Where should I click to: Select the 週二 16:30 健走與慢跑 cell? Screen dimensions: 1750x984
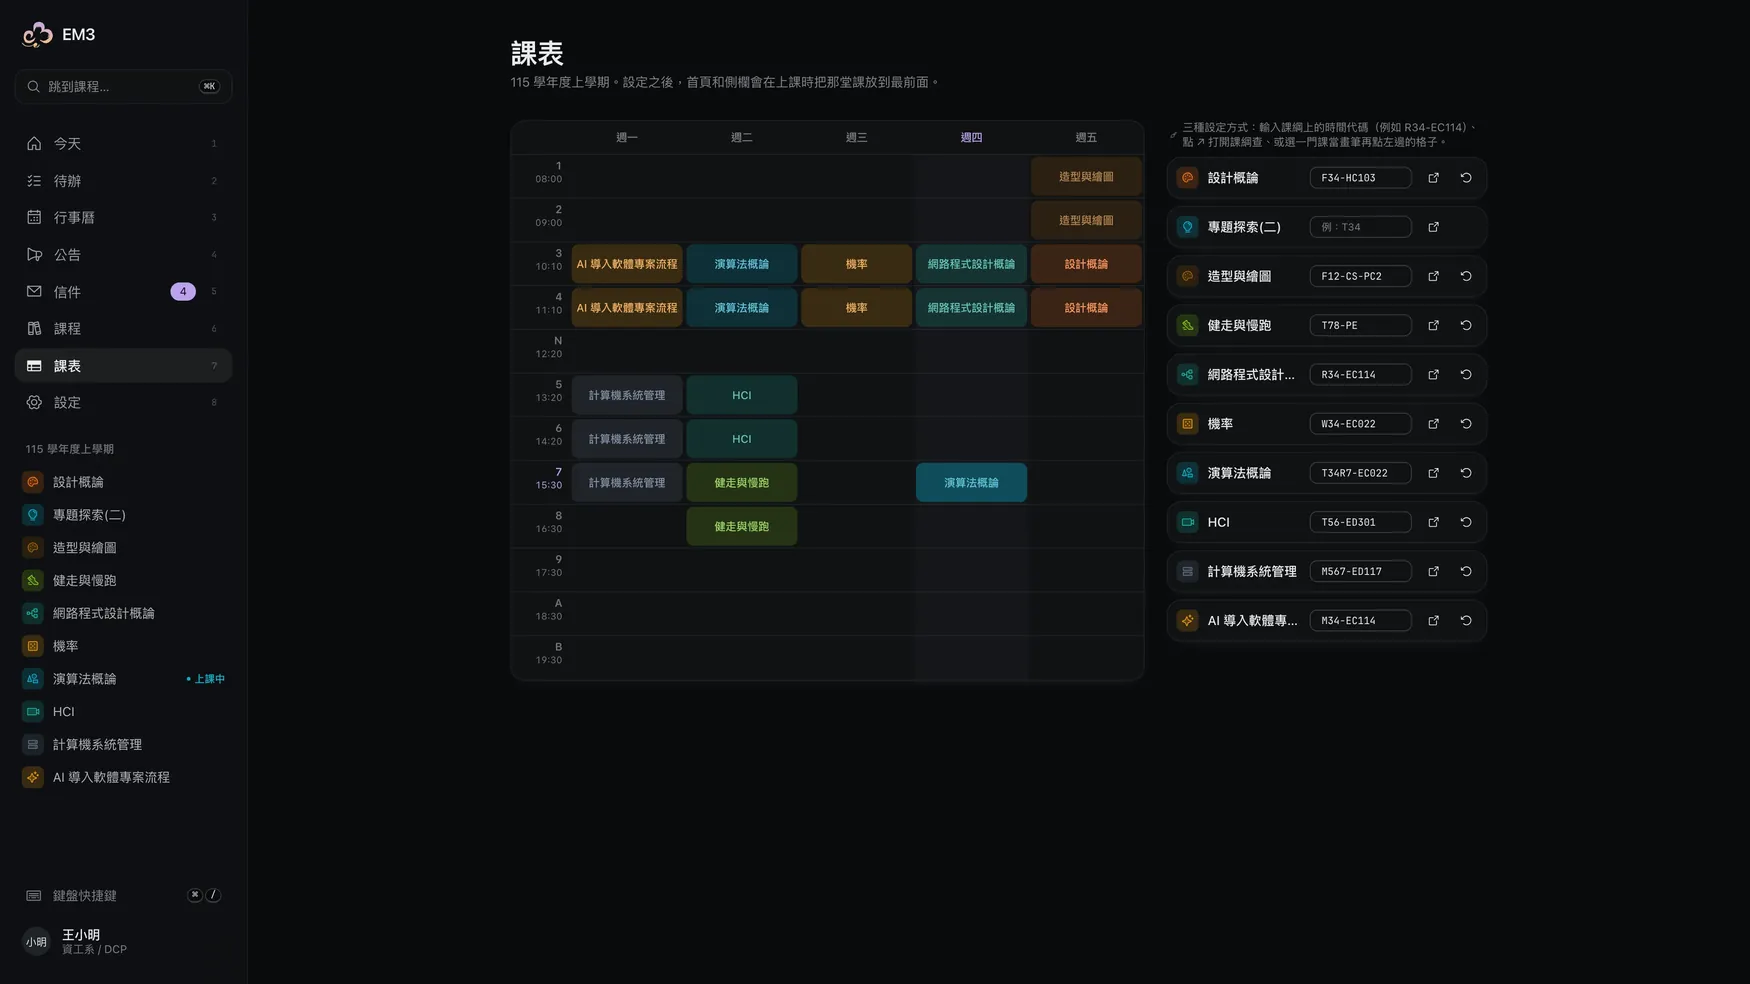[x=741, y=526]
